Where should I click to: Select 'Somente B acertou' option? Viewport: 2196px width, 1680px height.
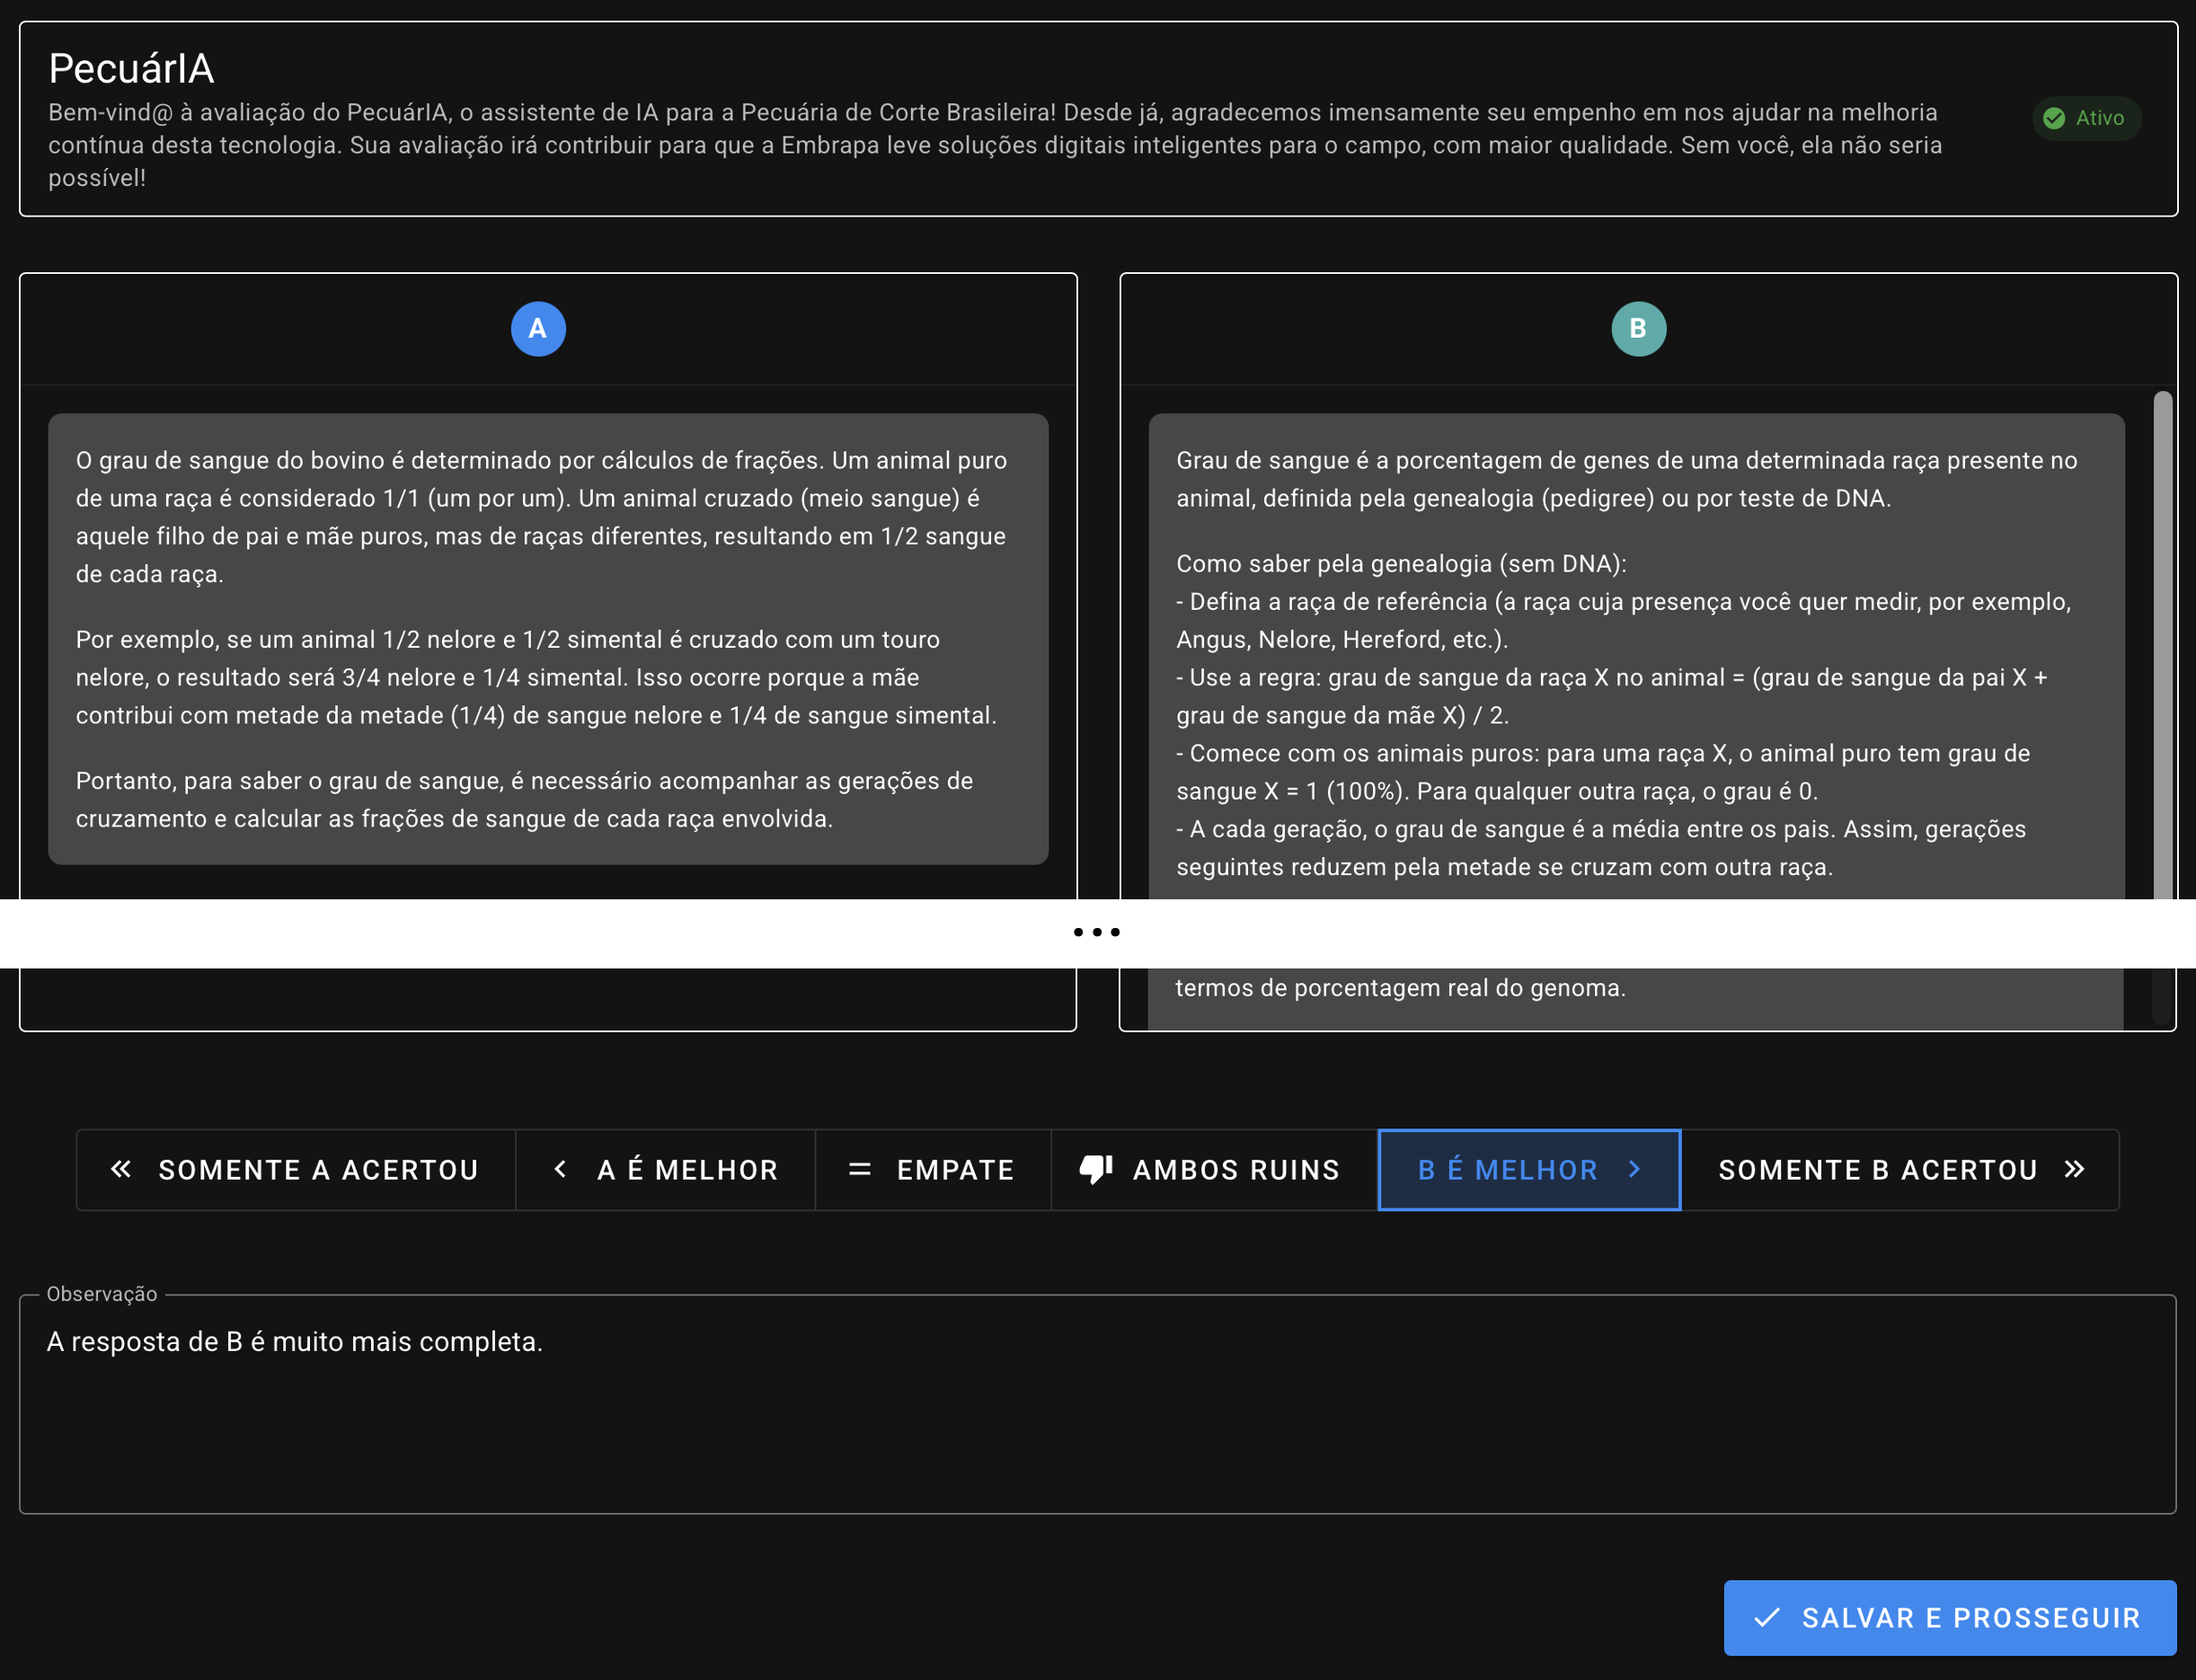click(1899, 1170)
